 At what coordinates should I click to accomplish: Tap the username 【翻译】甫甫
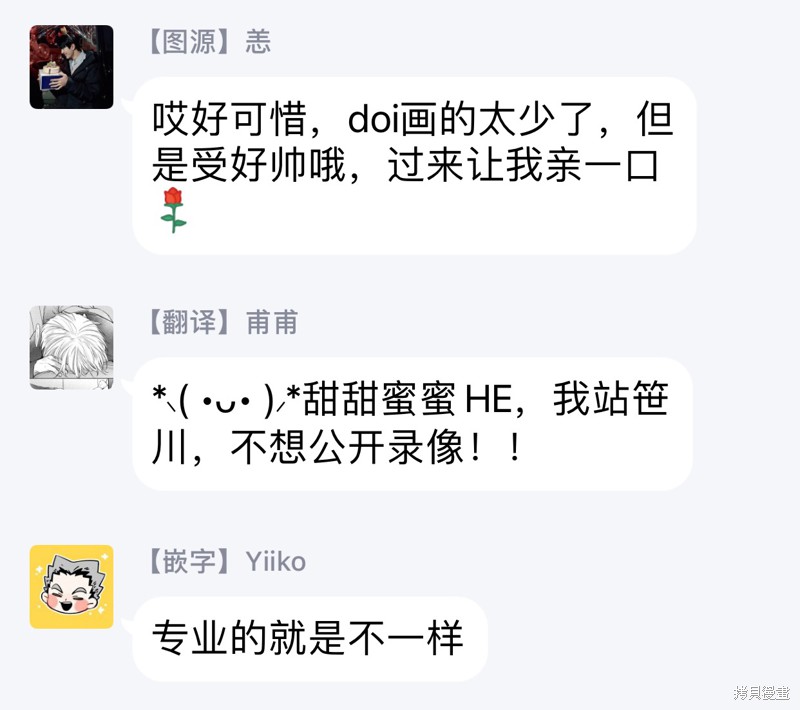click(x=223, y=322)
